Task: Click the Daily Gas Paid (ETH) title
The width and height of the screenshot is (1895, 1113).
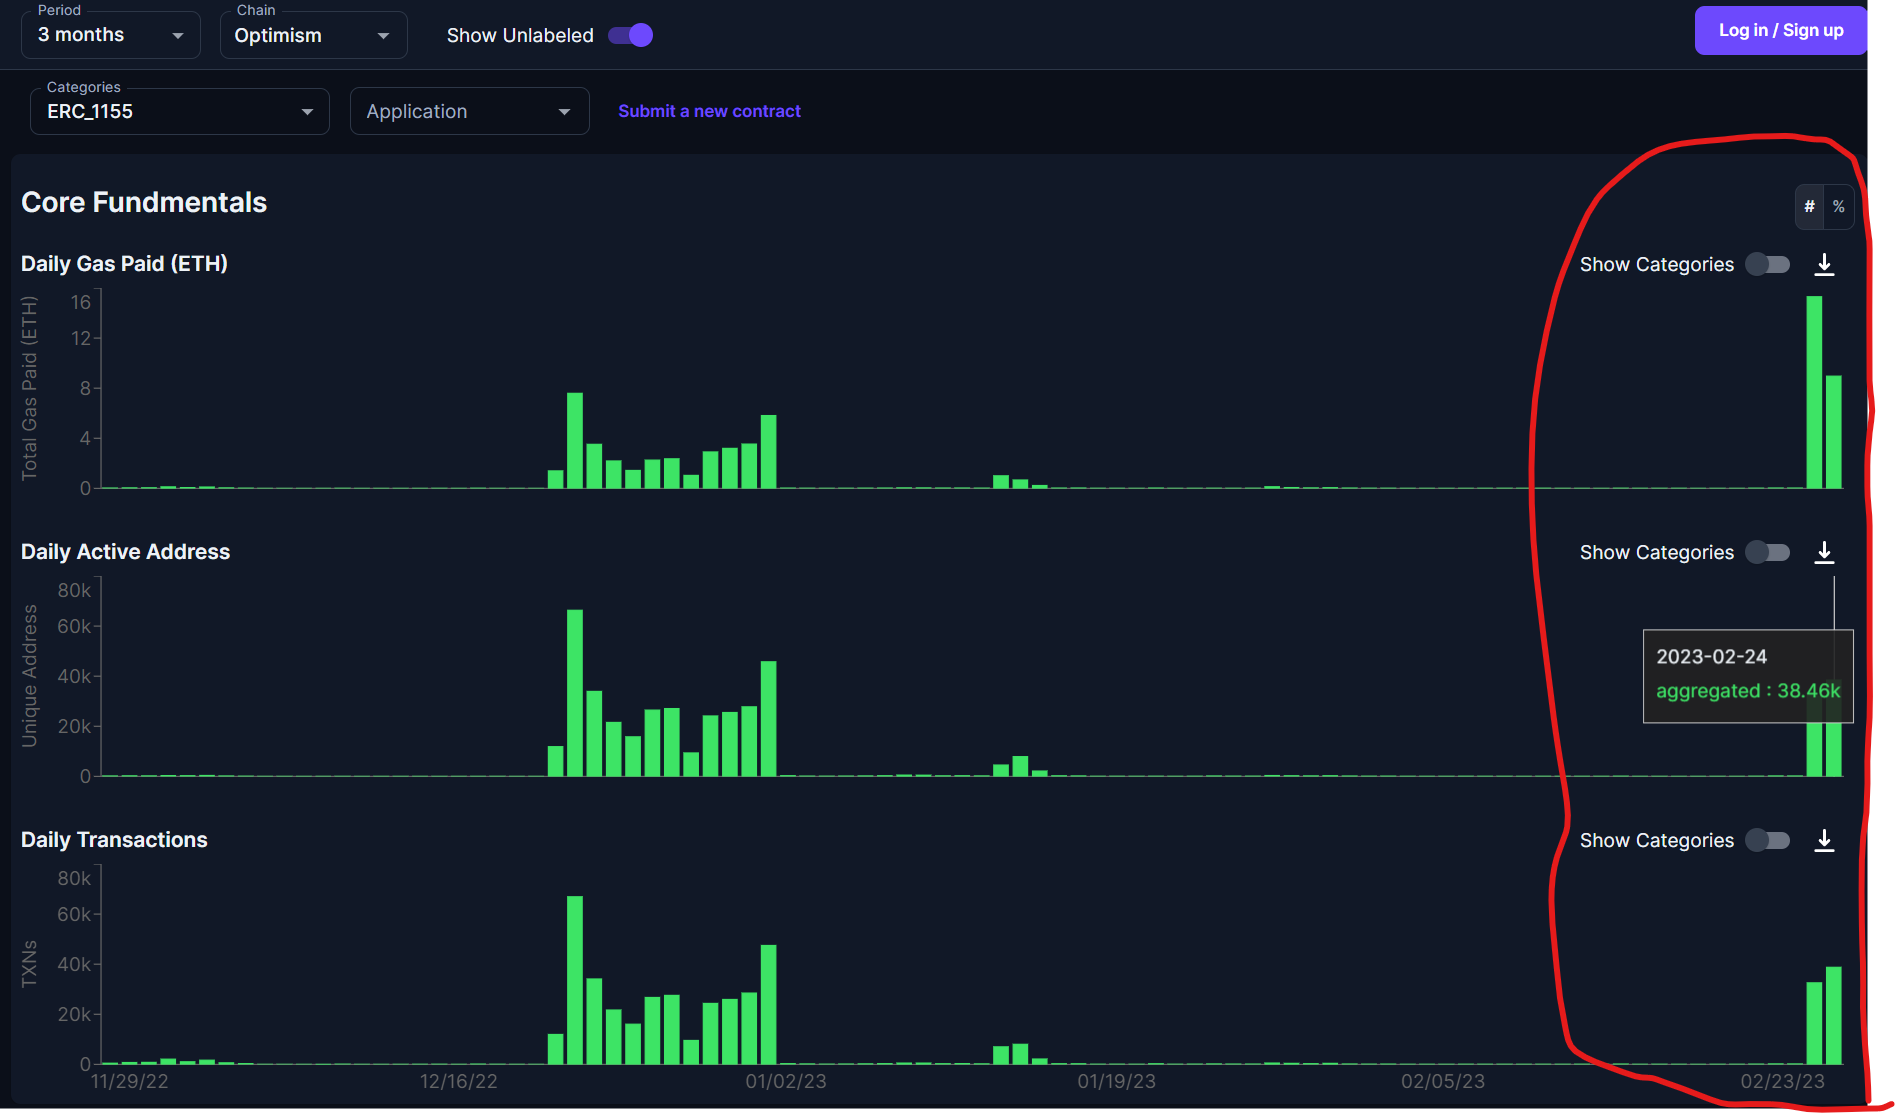Action: point(124,264)
